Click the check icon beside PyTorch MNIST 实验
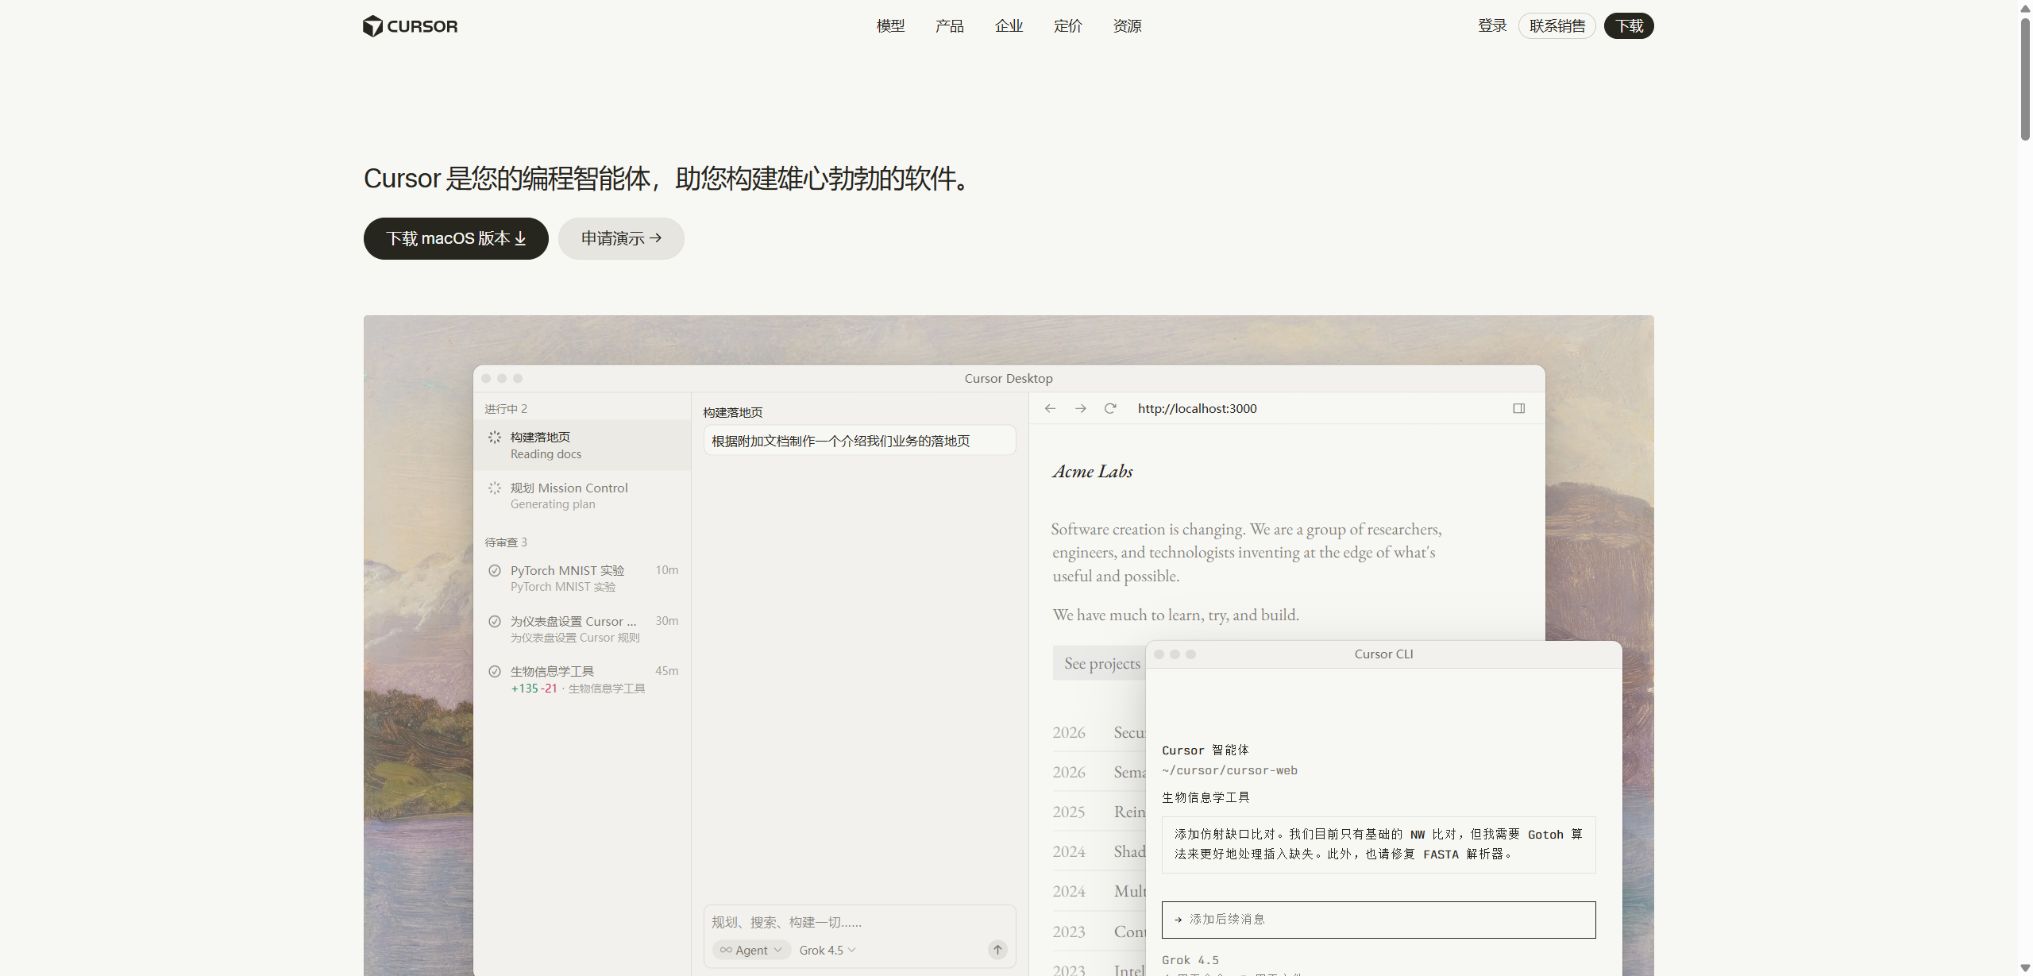 (x=494, y=571)
